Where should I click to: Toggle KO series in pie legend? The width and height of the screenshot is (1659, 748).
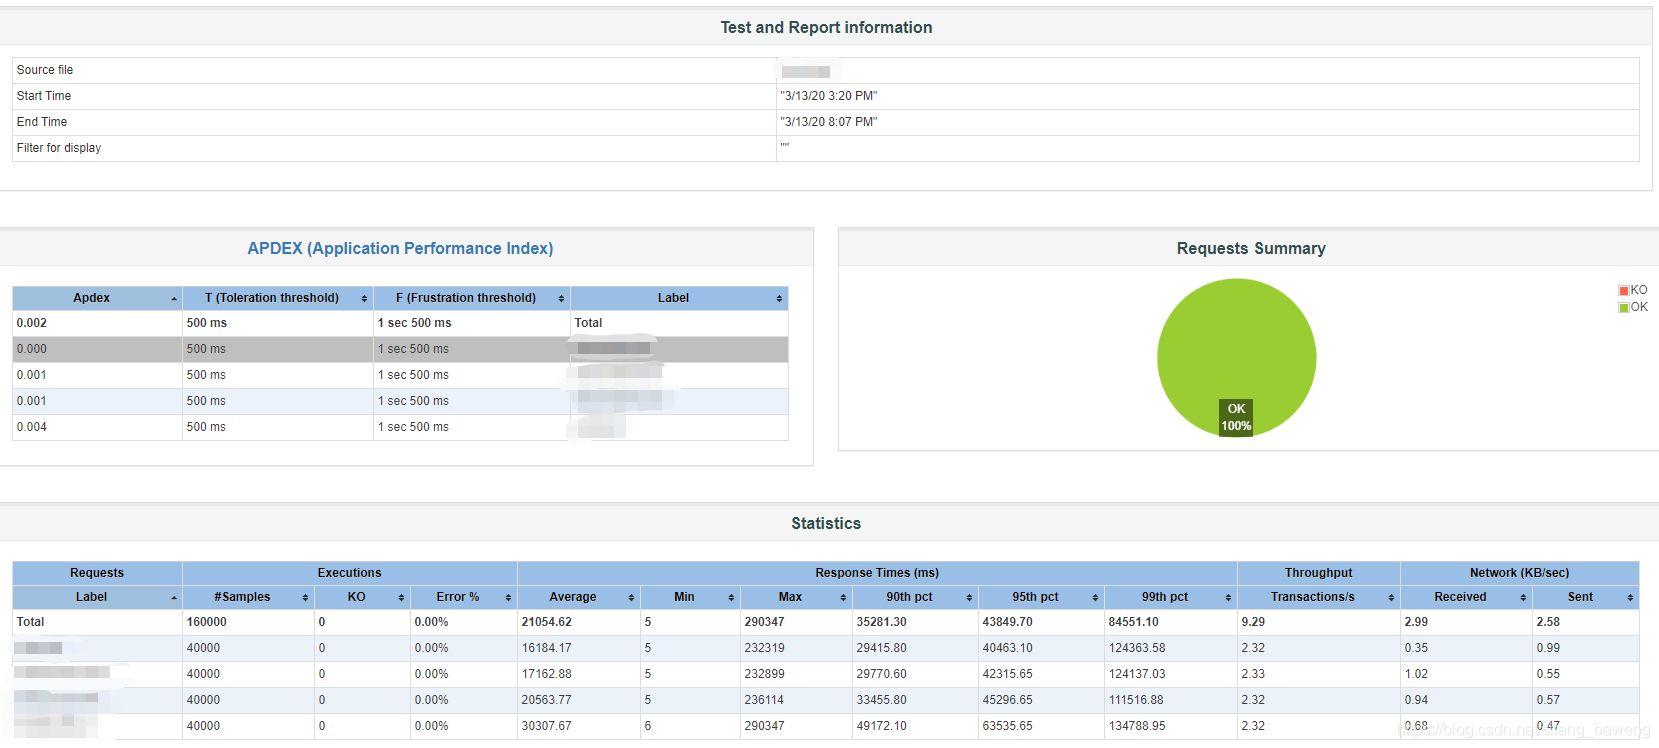click(x=1632, y=290)
